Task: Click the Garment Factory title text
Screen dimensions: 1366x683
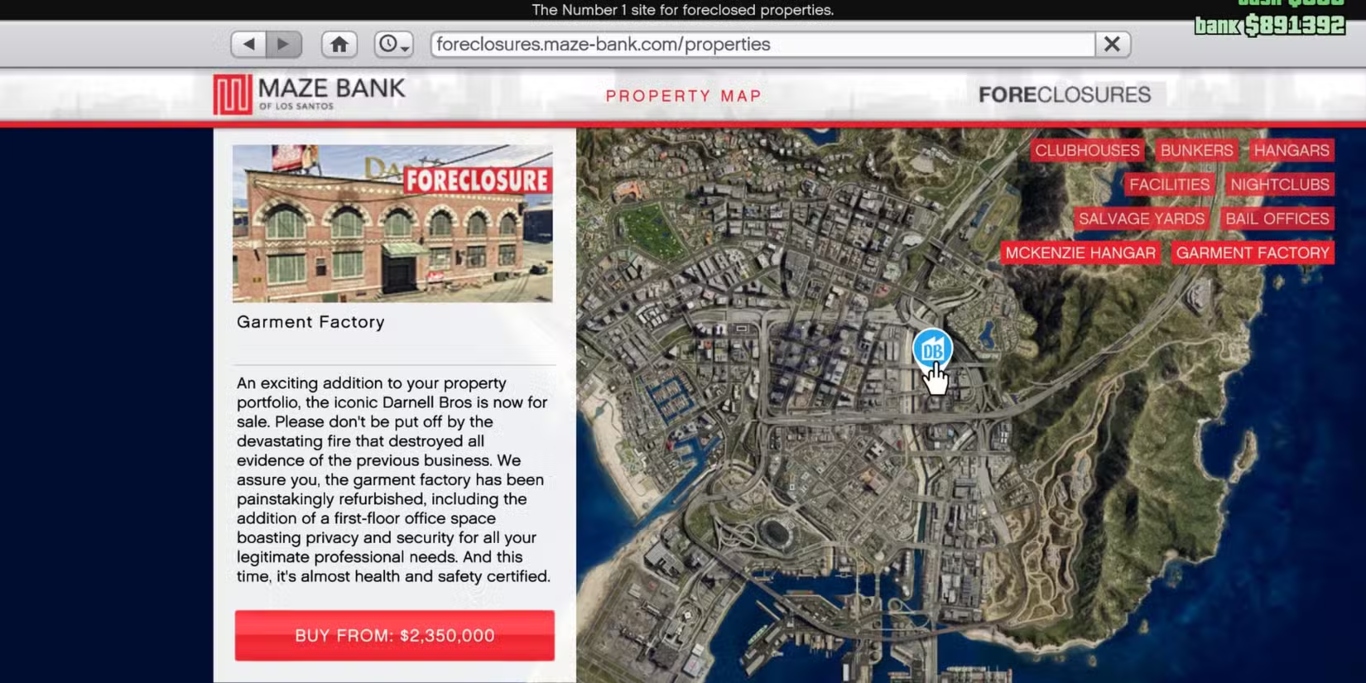Action: point(310,322)
